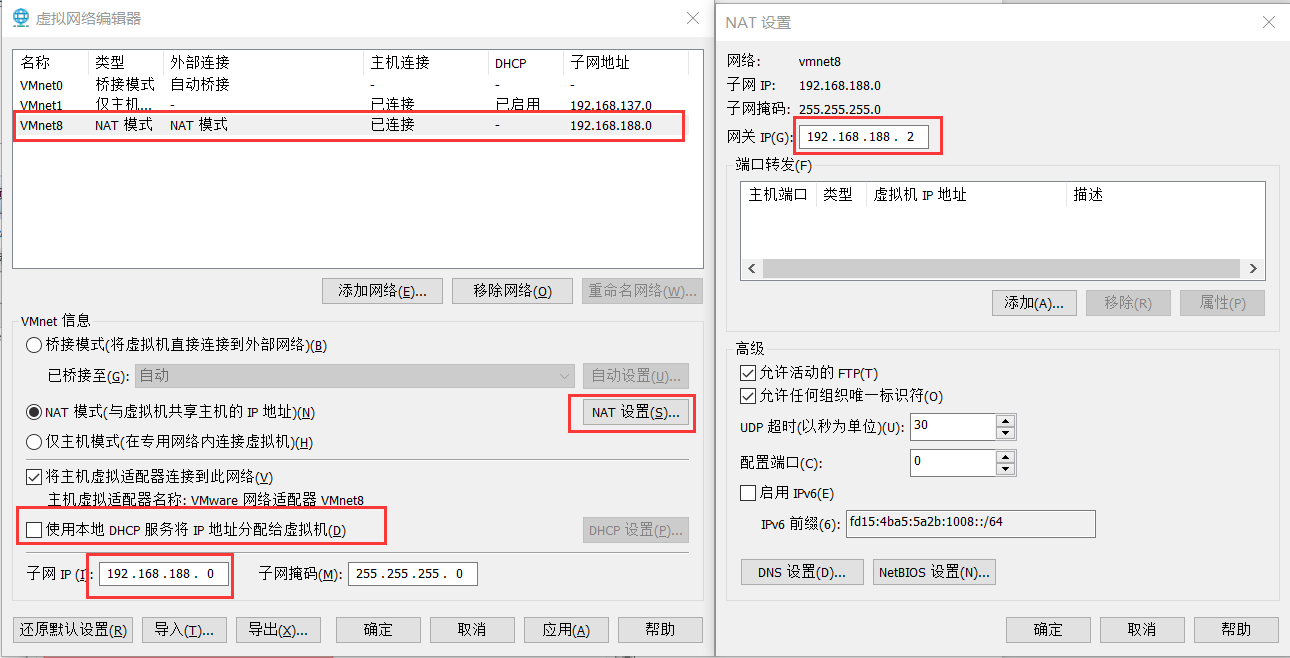Toggle 将主机虚拟适配器连接到此网络 checkbox
The width and height of the screenshot is (1290, 658).
pos(34,477)
